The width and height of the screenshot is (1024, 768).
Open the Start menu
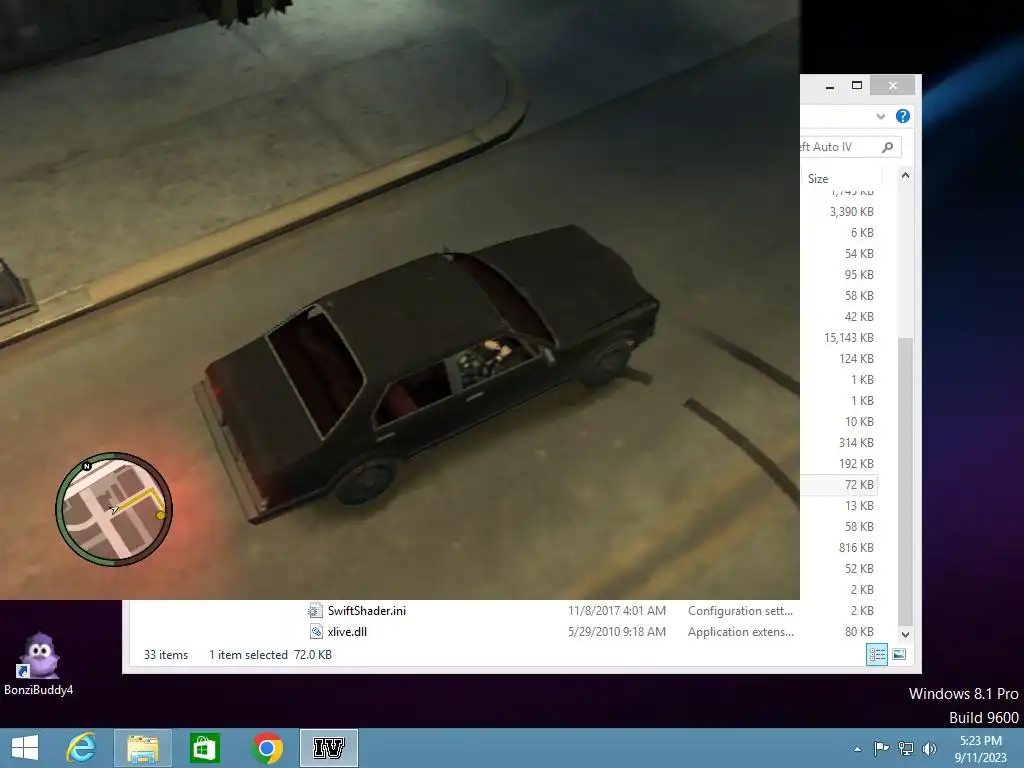pyautogui.click(x=25, y=748)
